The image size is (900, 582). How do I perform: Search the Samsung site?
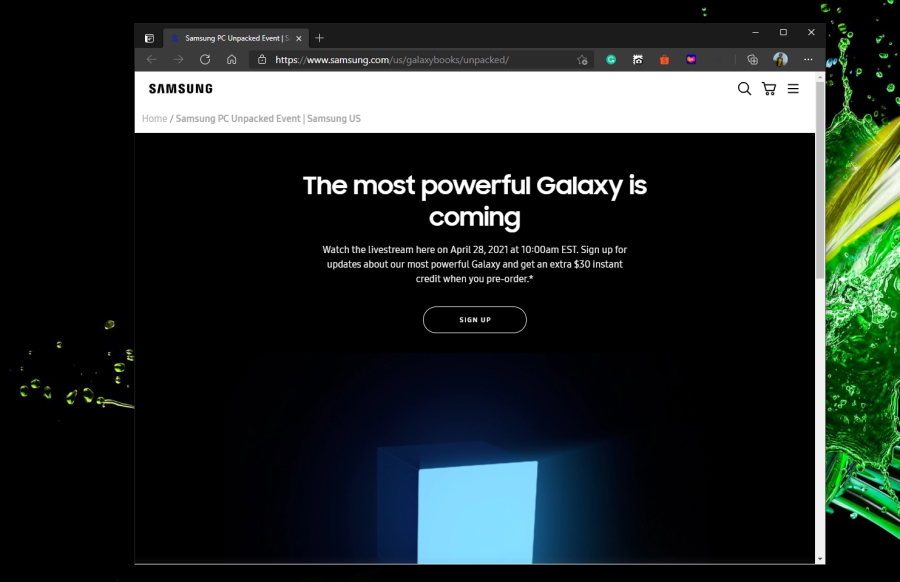click(x=744, y=88)
